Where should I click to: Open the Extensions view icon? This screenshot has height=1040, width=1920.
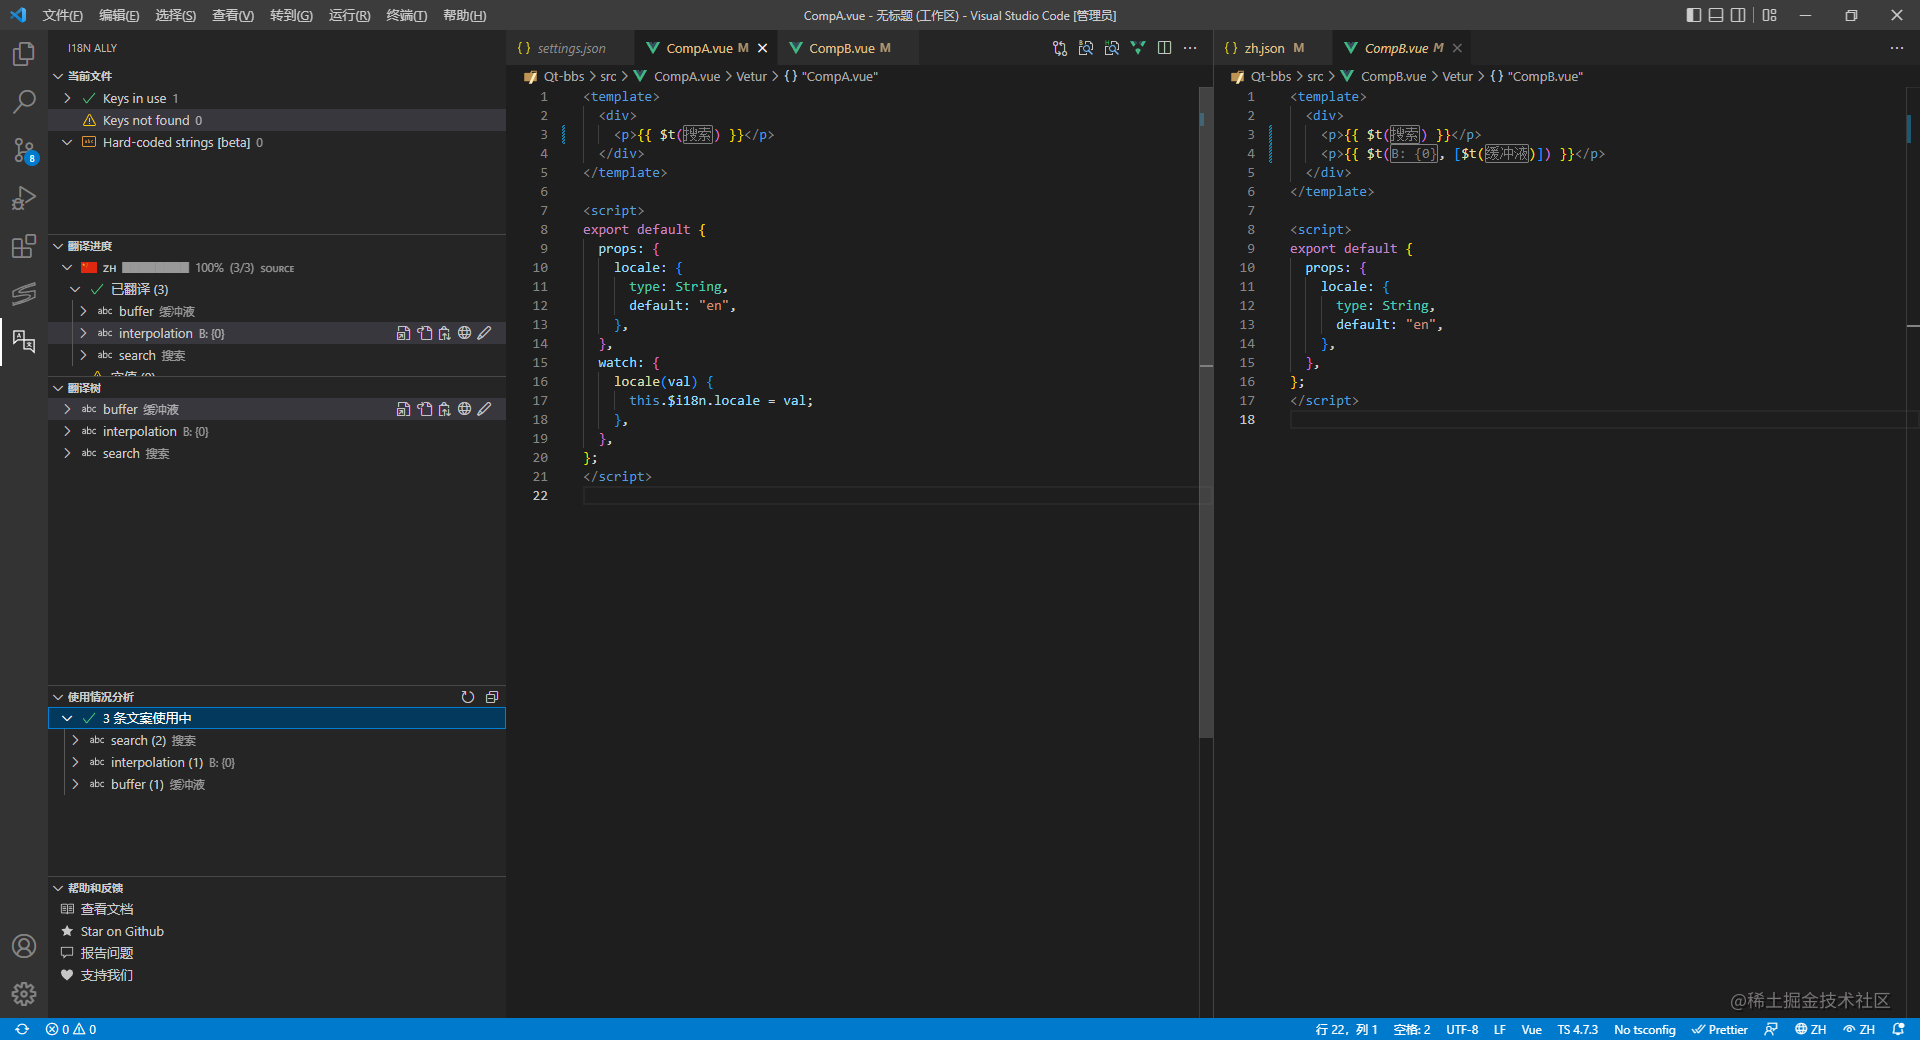[x=23, y=246]
